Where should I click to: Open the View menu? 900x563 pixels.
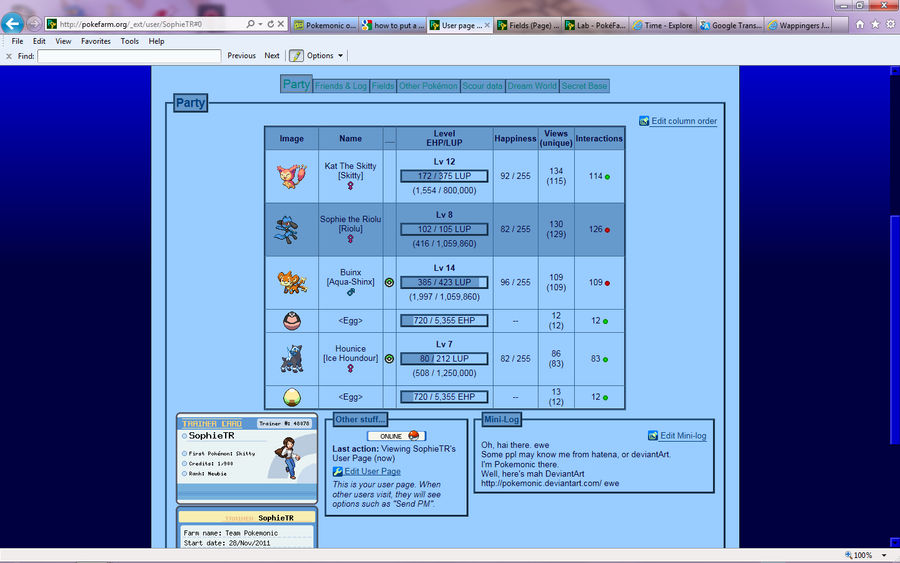point(63,41)
